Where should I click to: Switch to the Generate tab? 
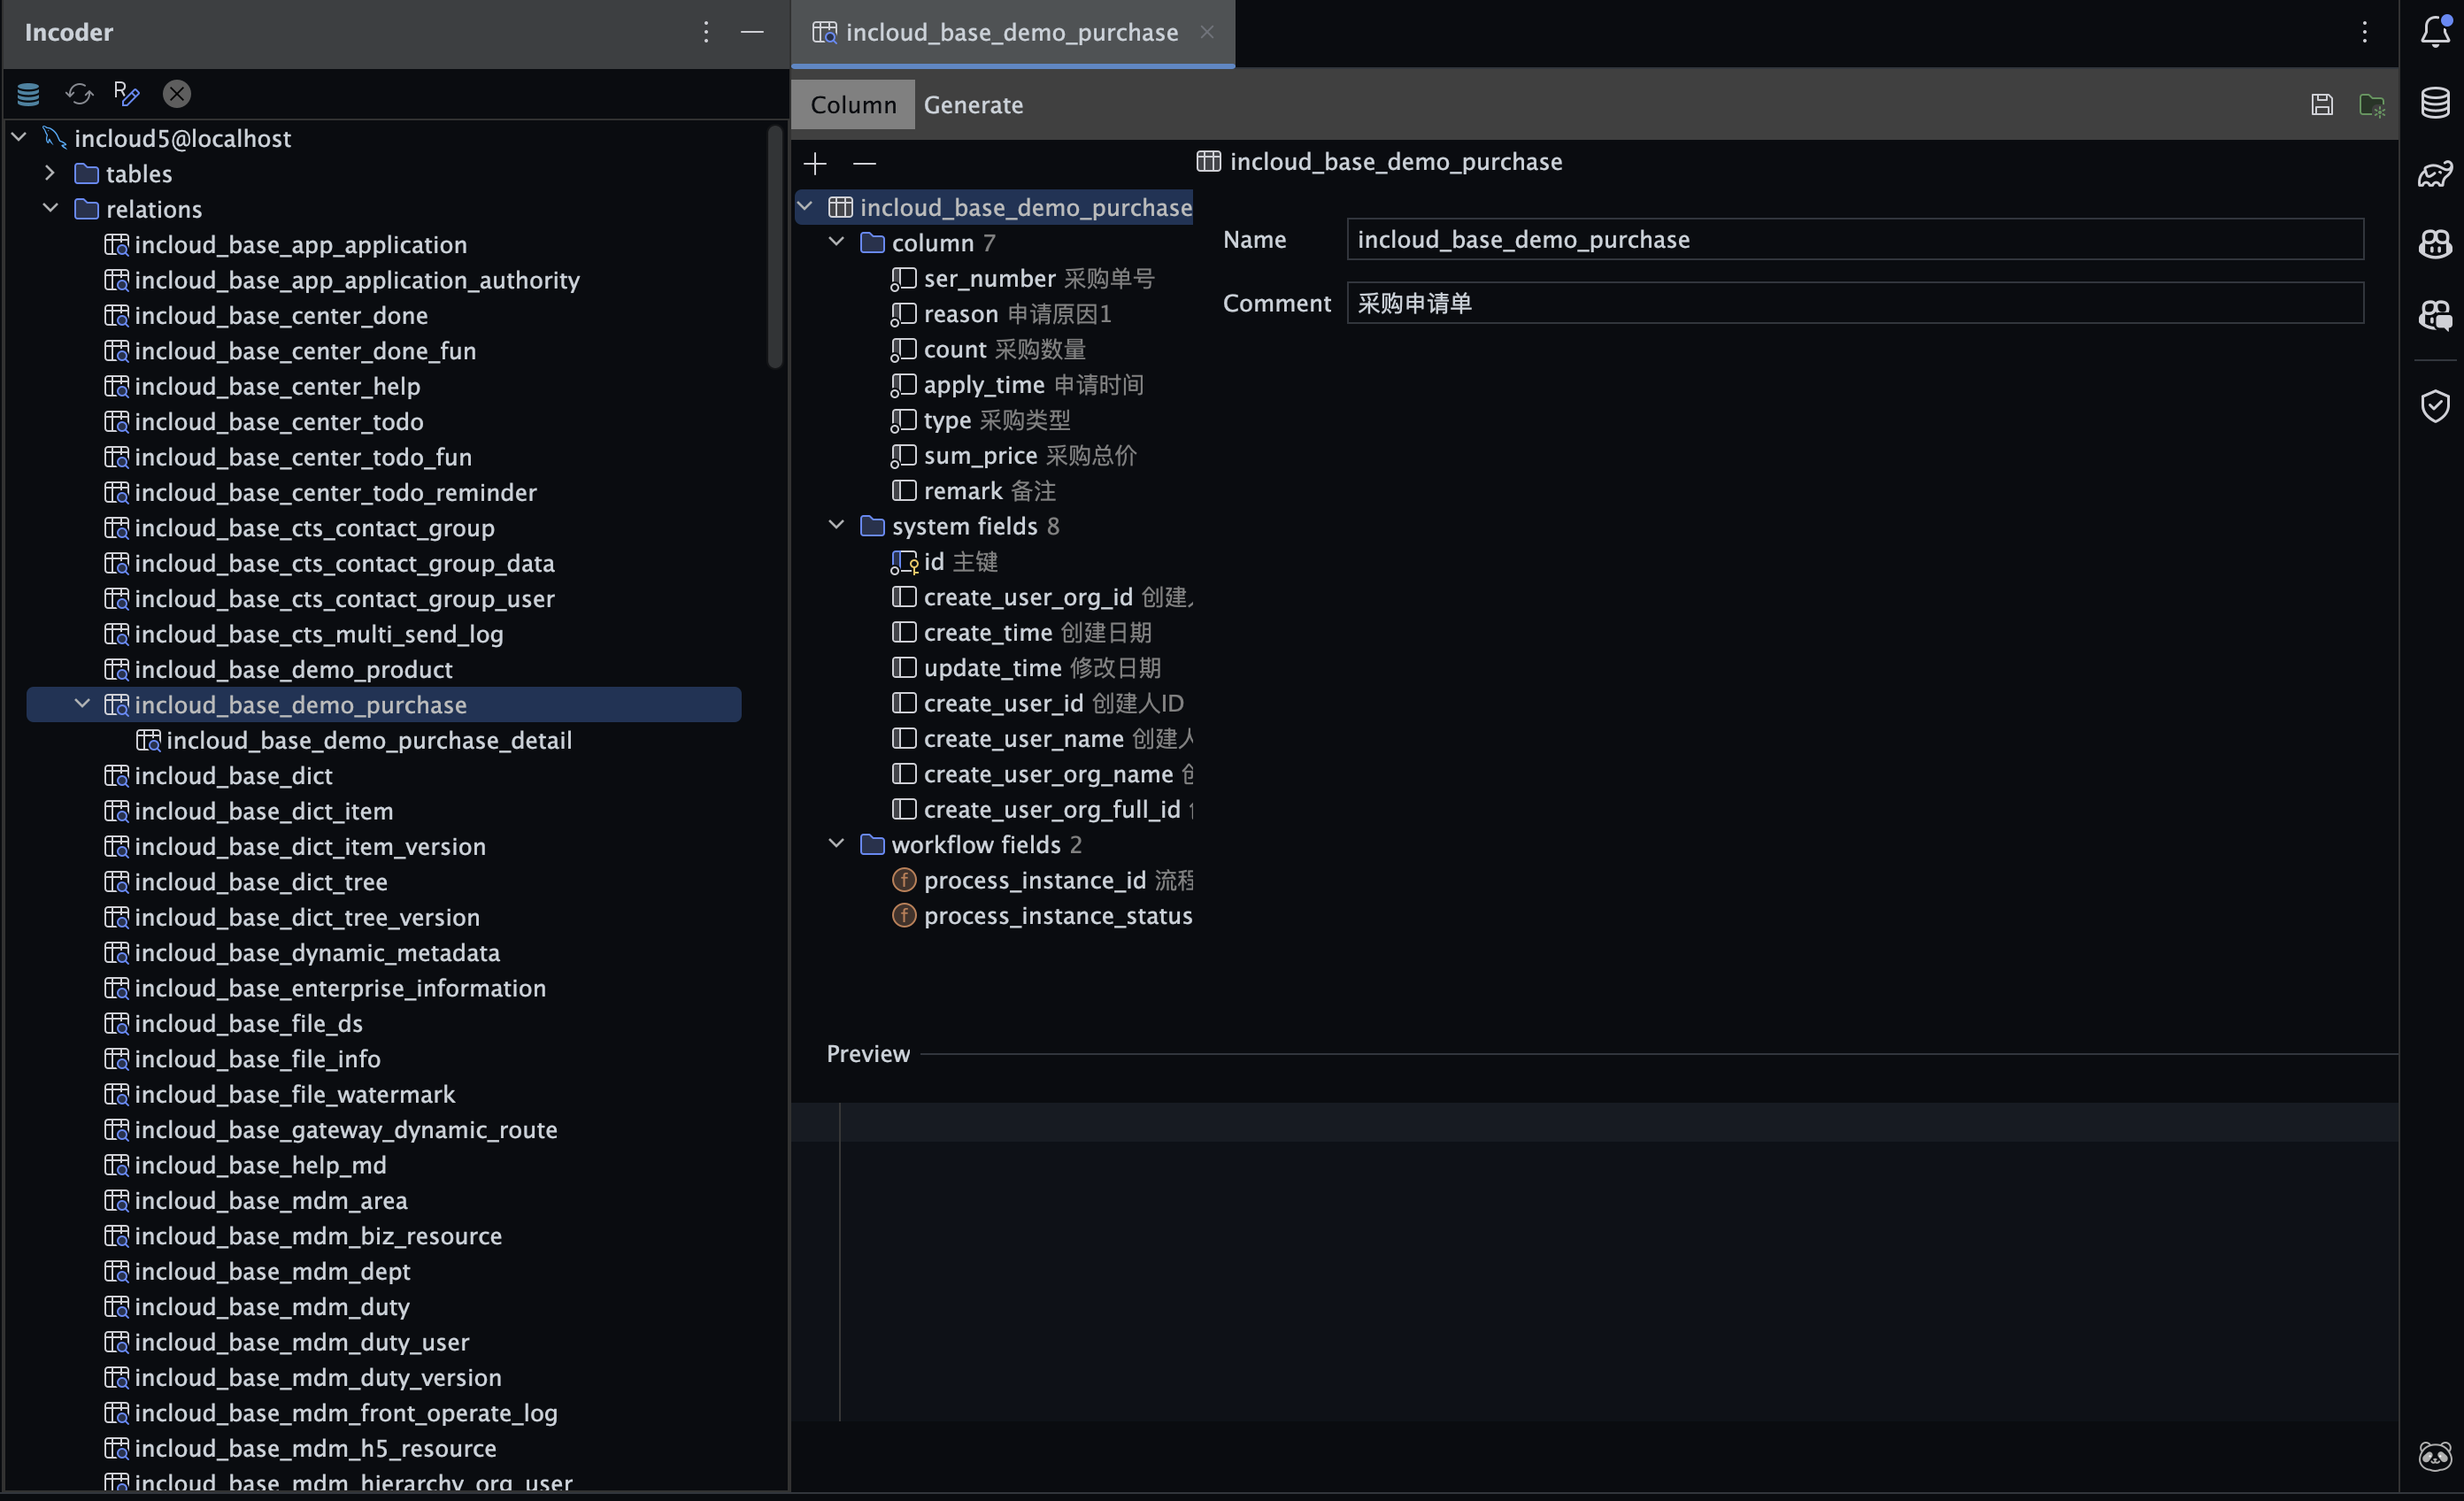974,104
